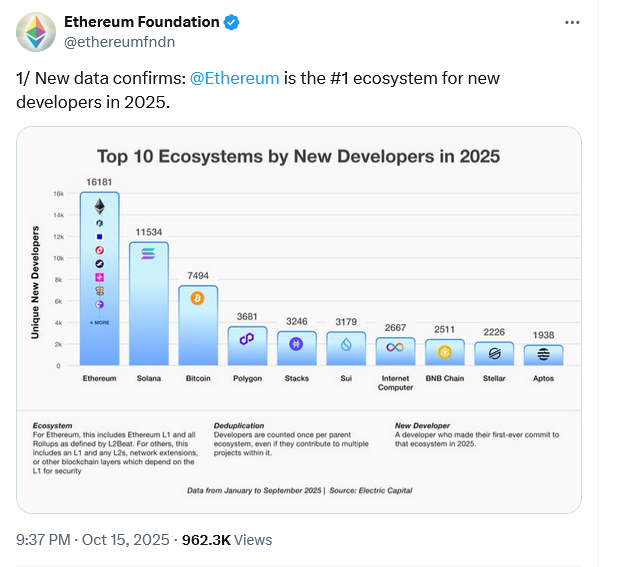Click the Ethereum Foundation profile avatar
The image size is (621, 567).
35,32
